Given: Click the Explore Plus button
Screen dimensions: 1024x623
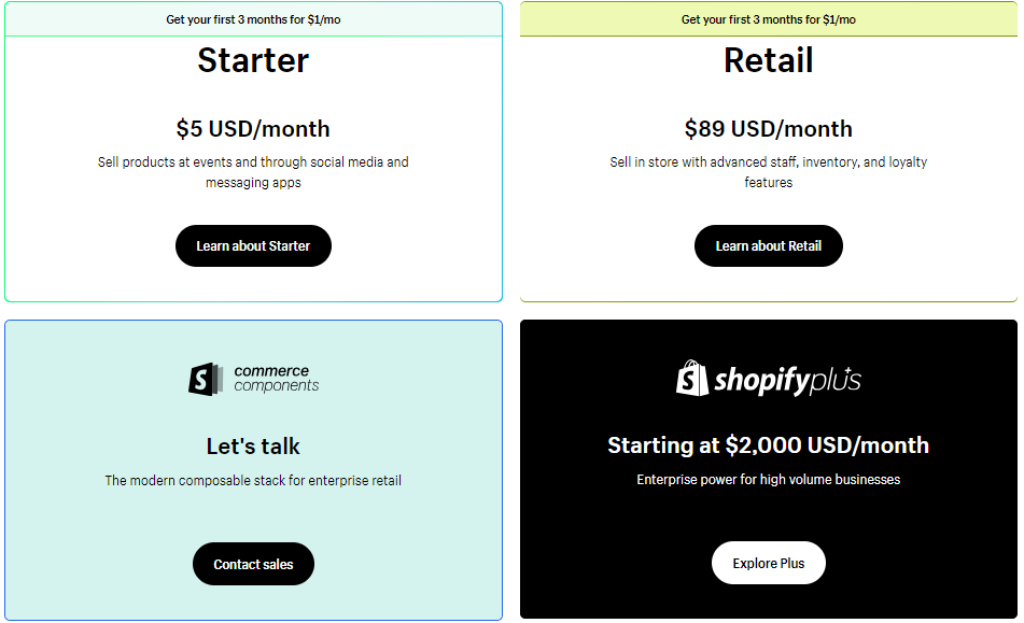Looking at the screenshot, I should pos(768,563).
